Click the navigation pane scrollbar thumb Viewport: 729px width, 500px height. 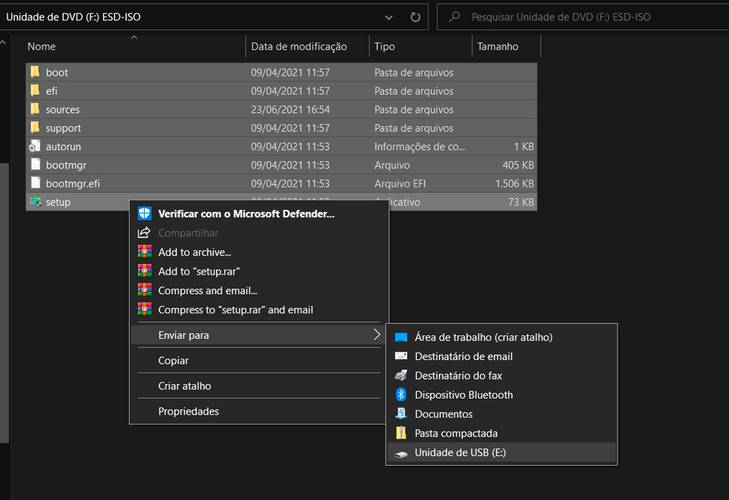(4, 302)
